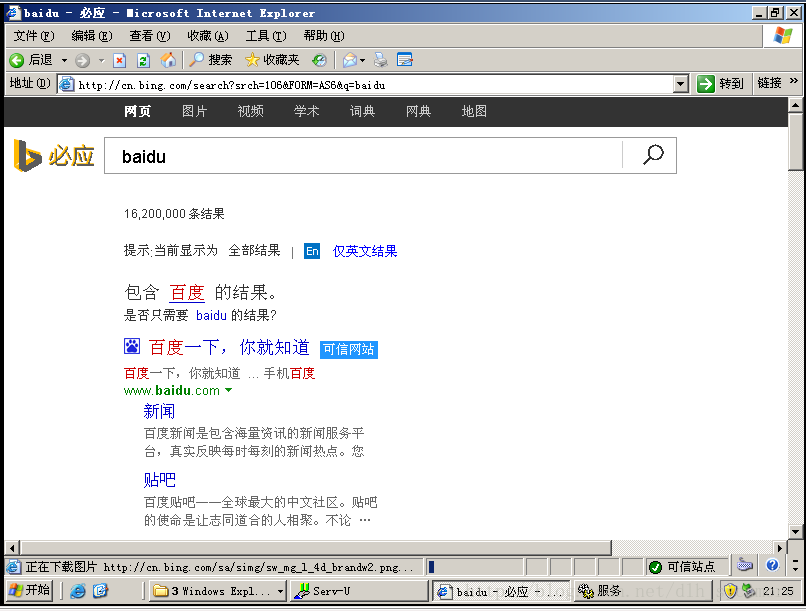Open the 贴吧 sublink
This screenshot has height=611, width=806.
159,480
